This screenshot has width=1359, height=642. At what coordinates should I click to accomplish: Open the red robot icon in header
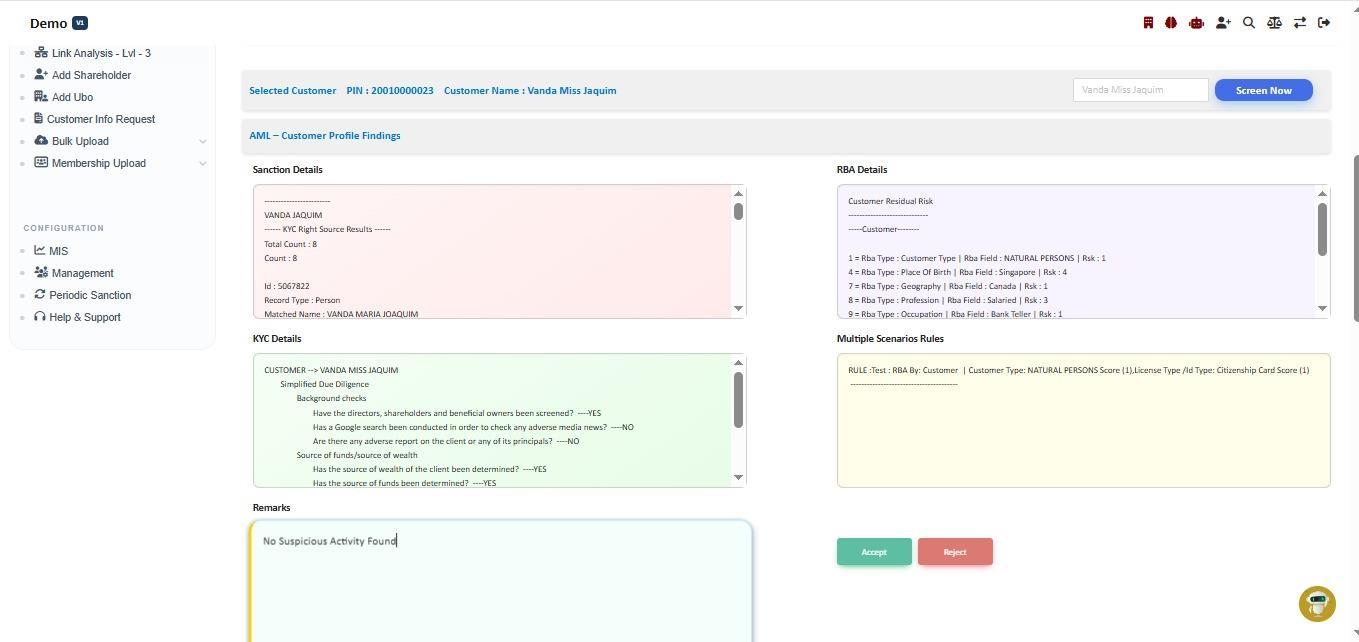point(1196,22)
